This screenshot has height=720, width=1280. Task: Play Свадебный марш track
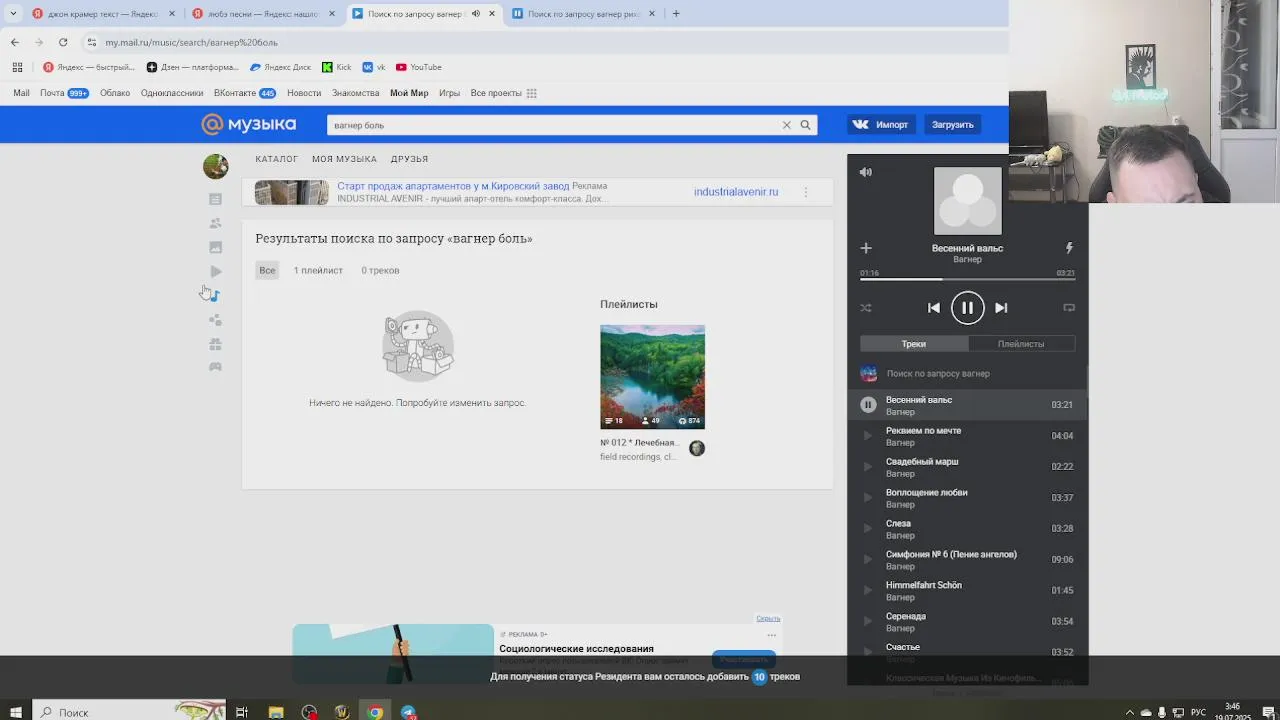(868, 467)
